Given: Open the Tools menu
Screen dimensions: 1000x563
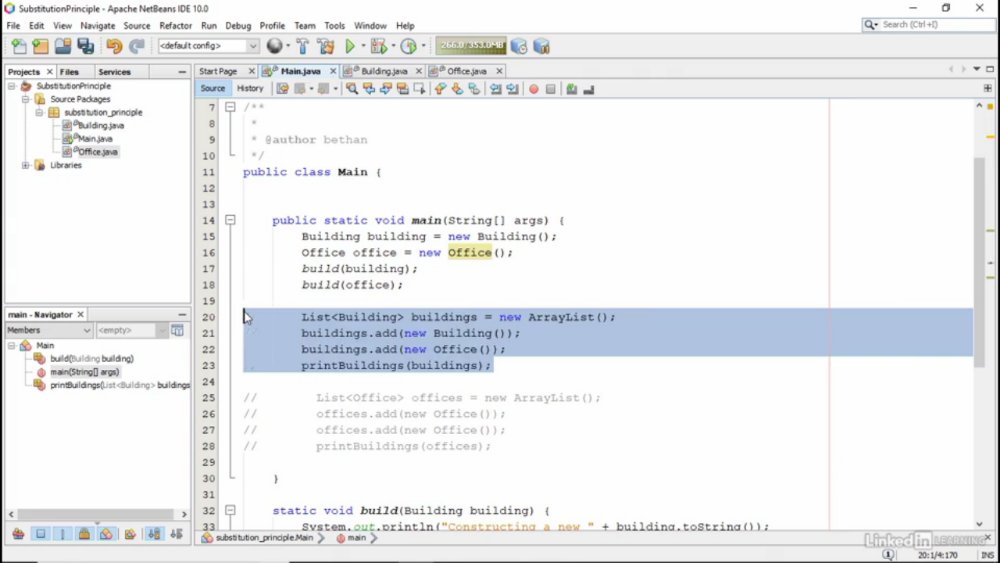Looking at the screenshot, I should tap(334, 26).
